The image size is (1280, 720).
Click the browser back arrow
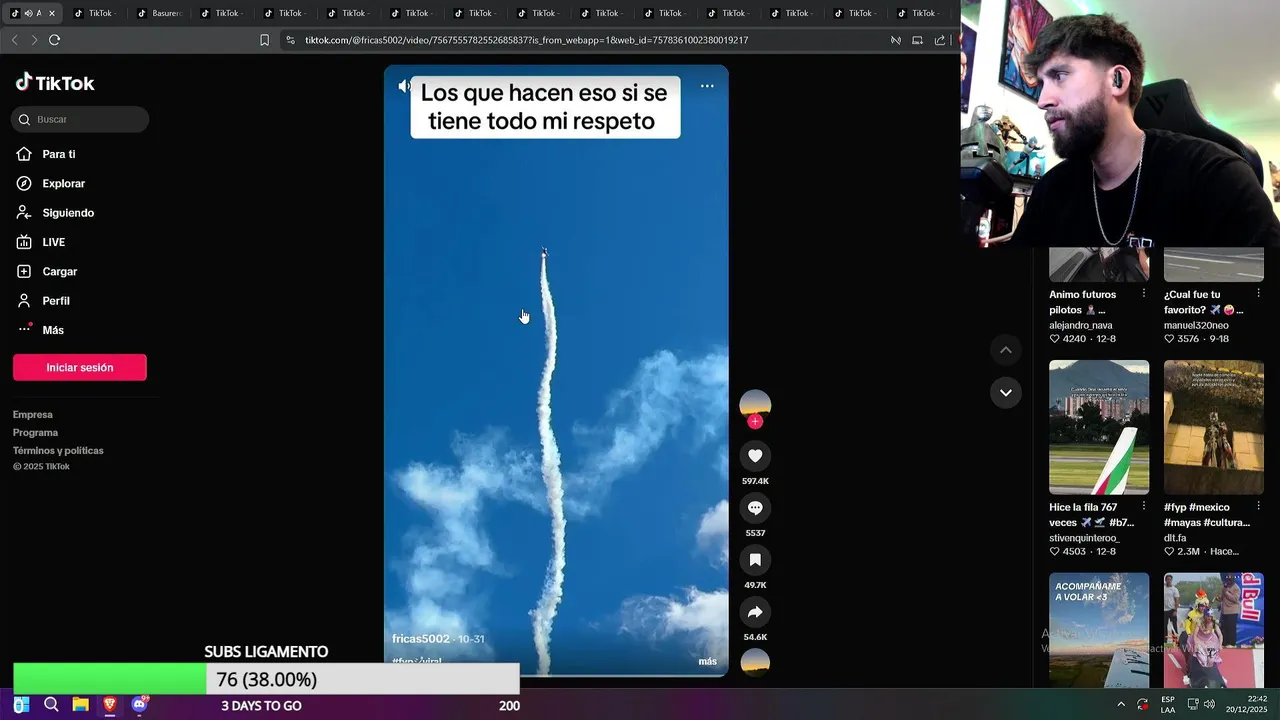[x=14, y=40]
